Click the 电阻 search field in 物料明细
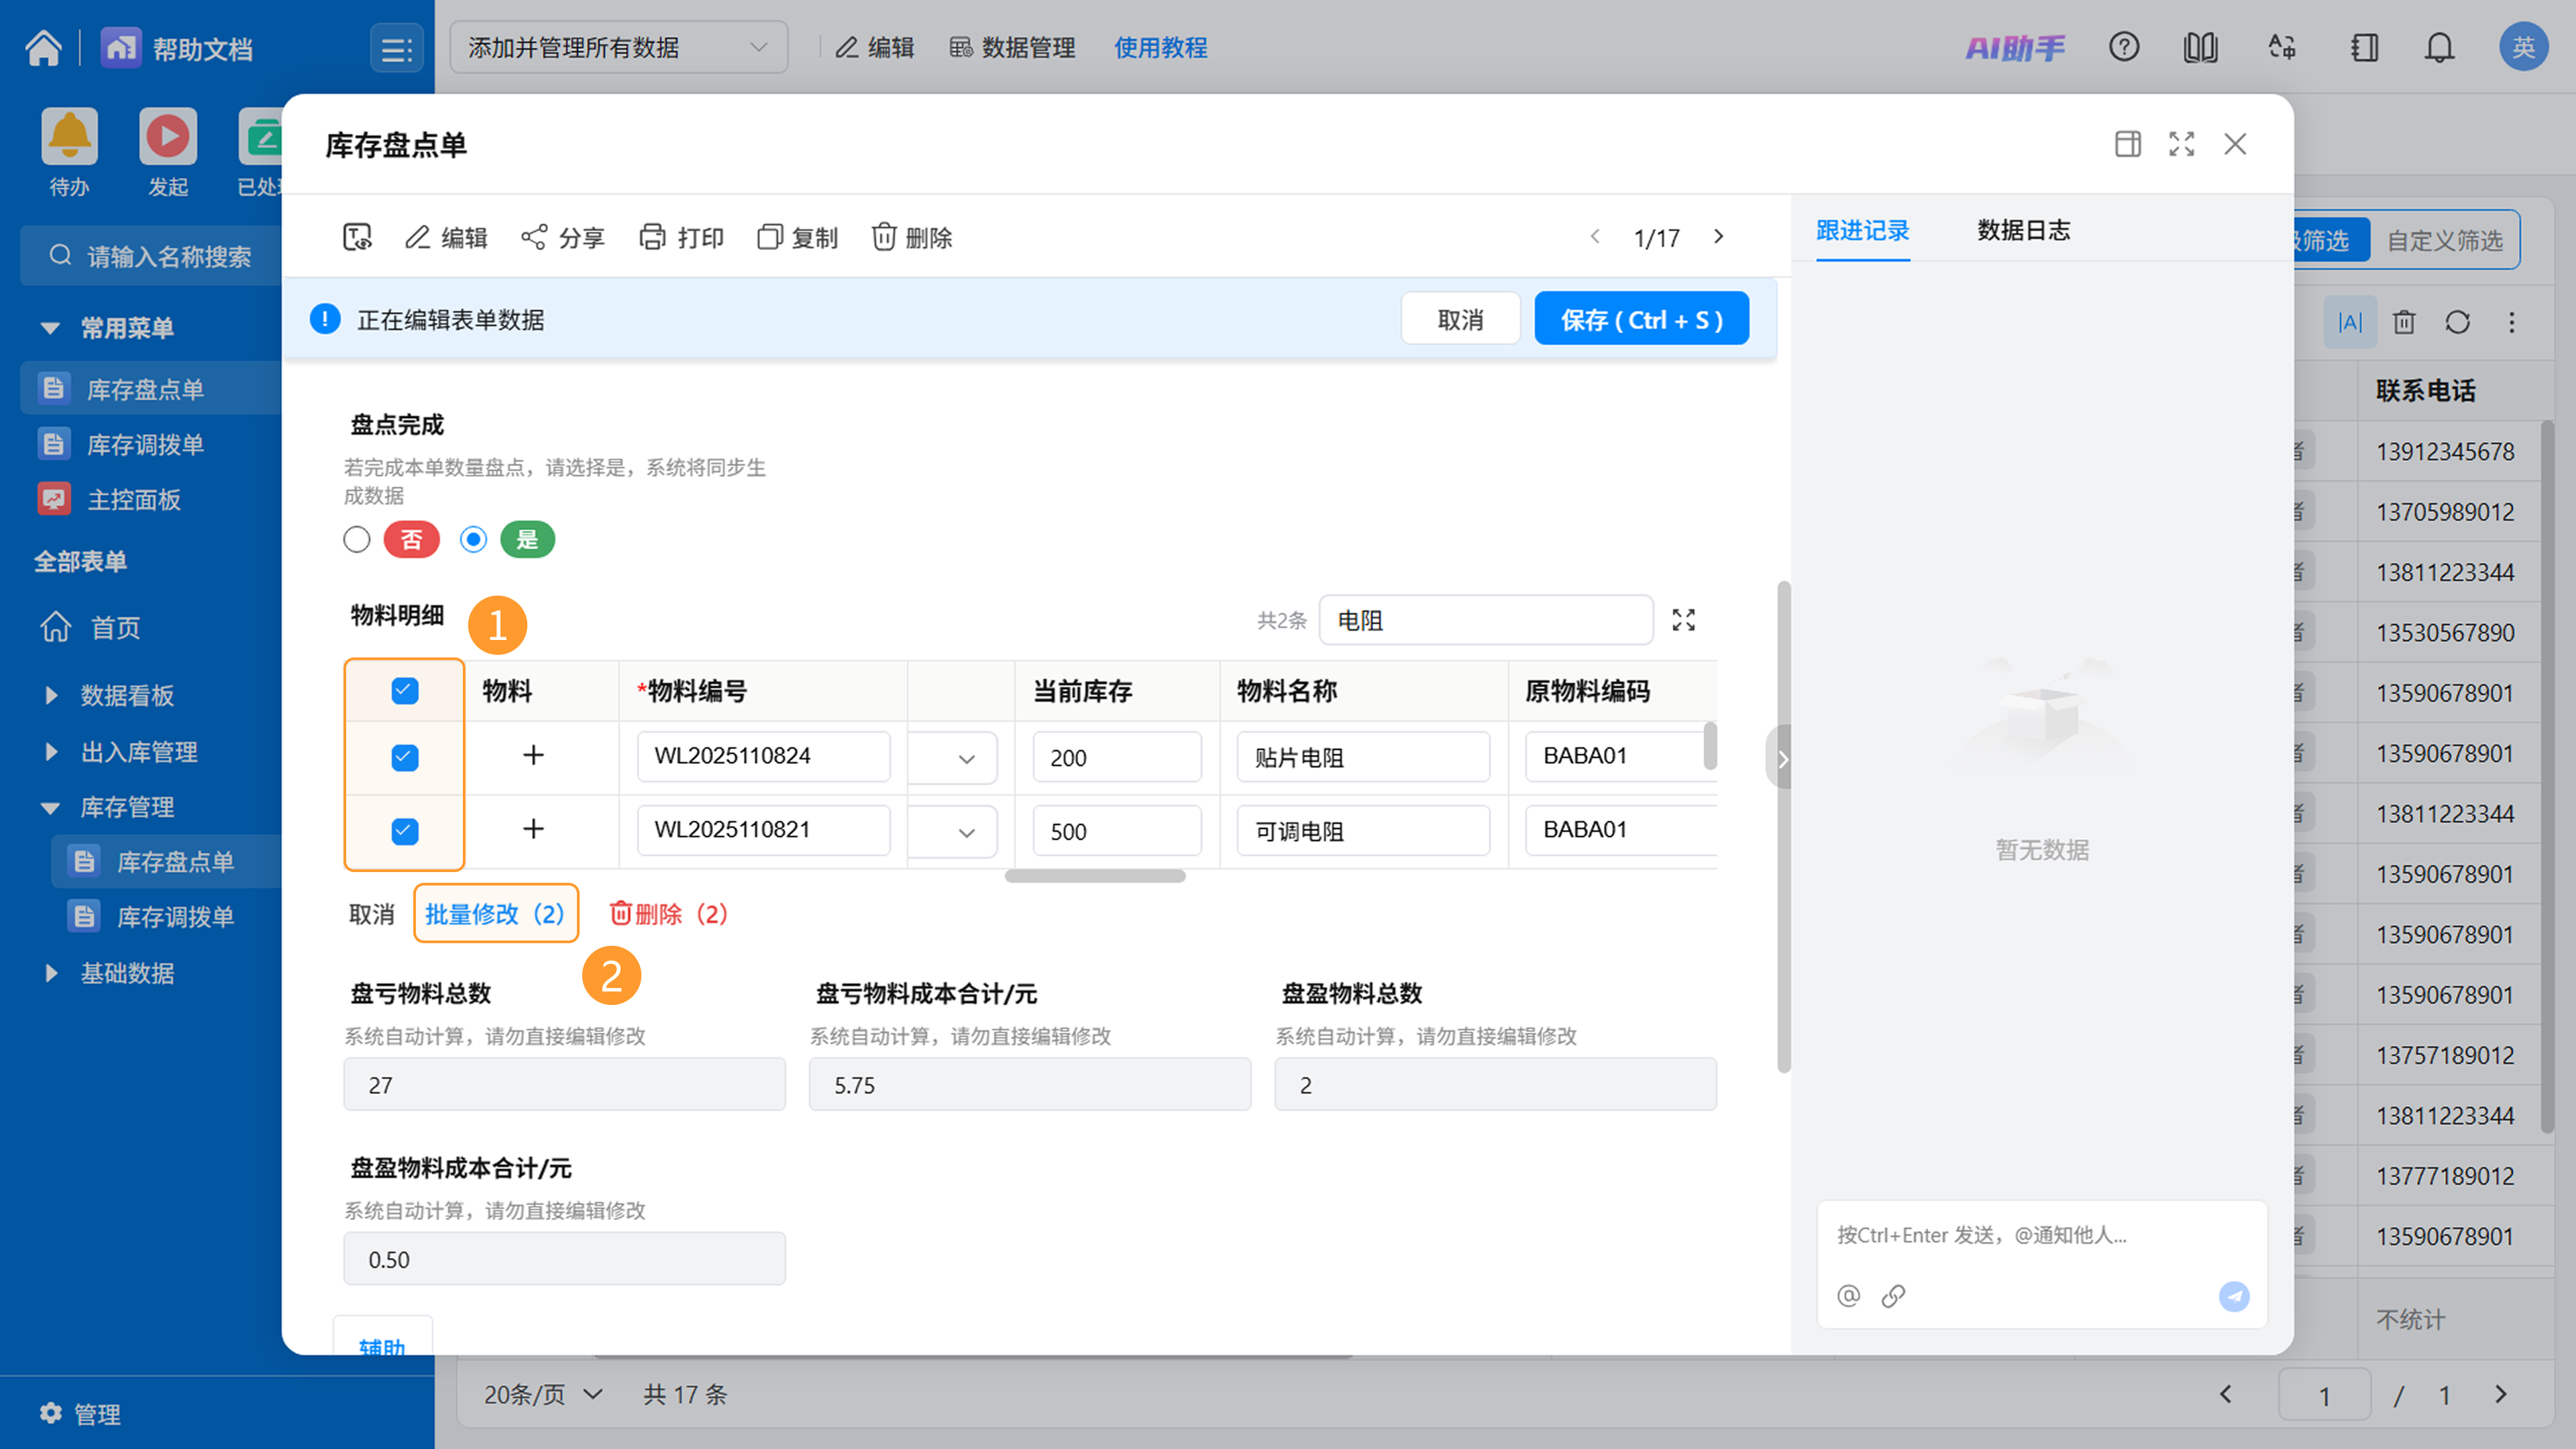This screenshot has width=2576, height=1449. point(1485,620)
